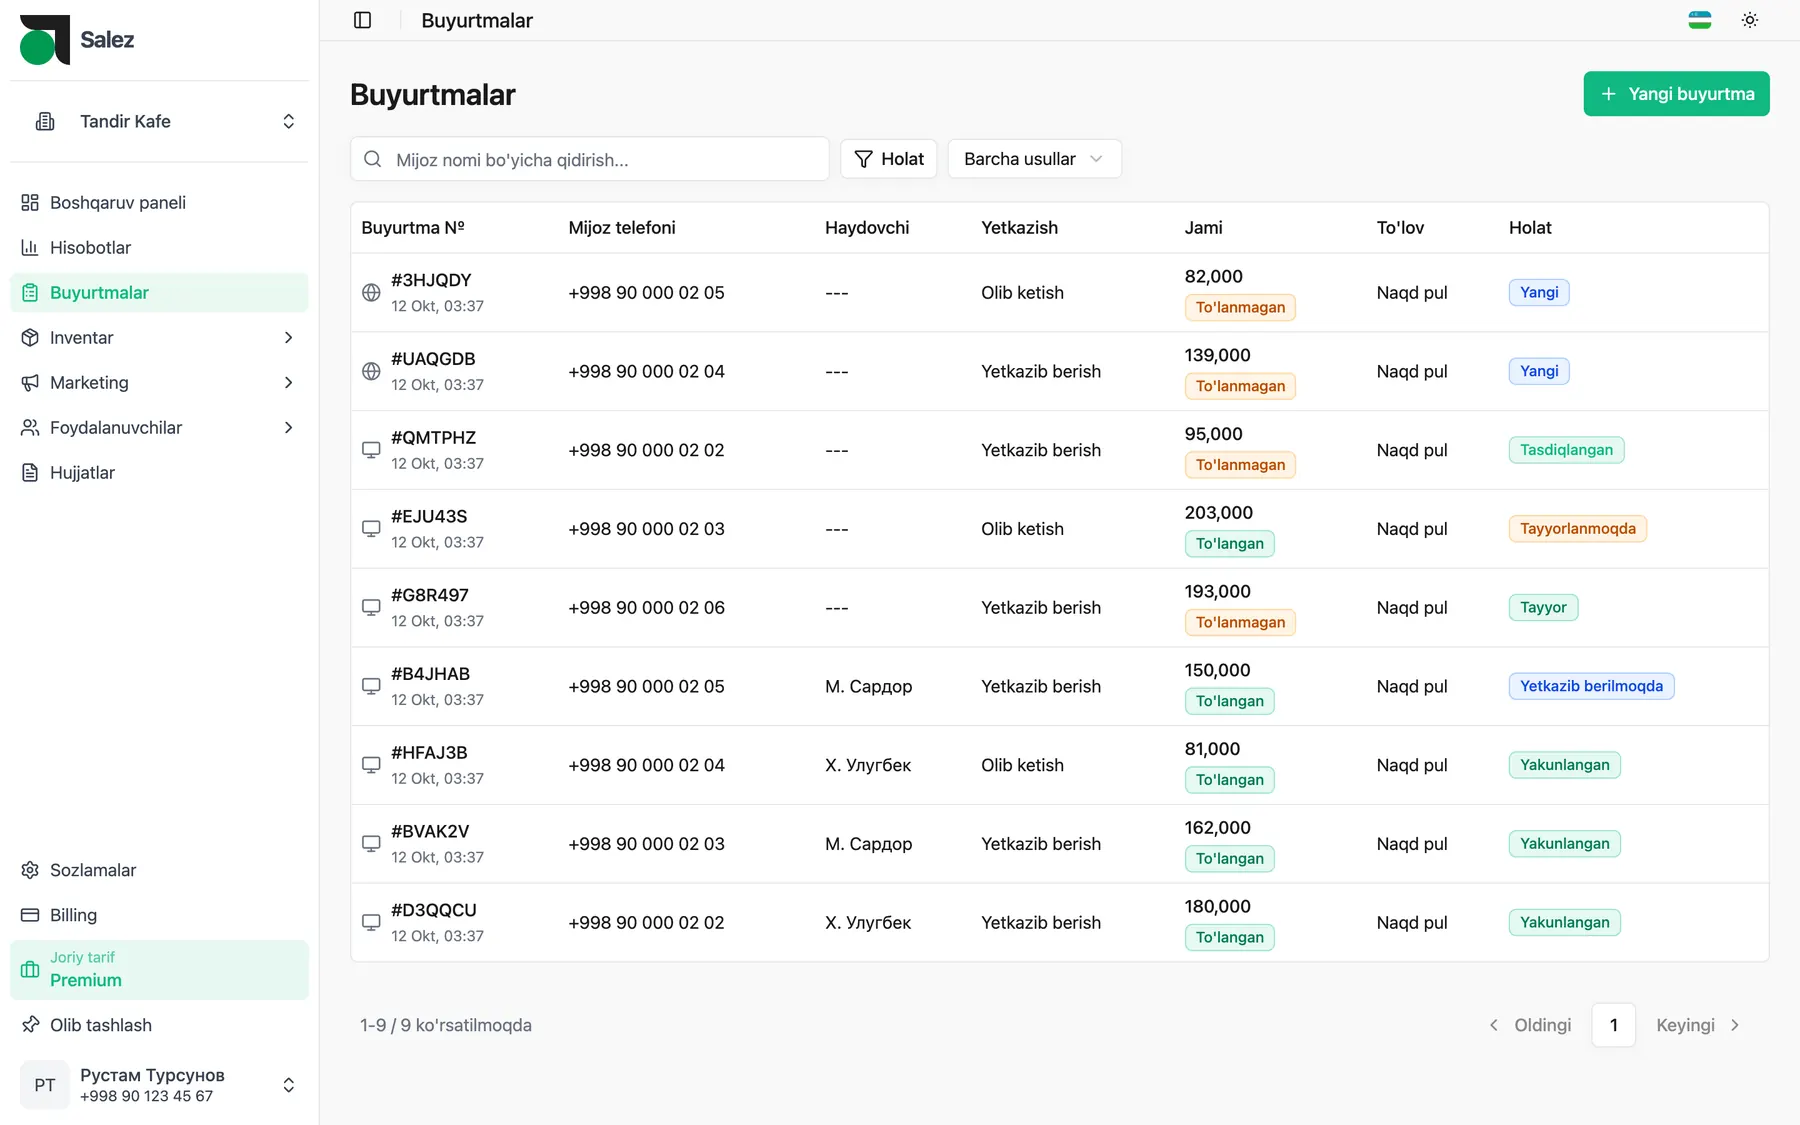Create order with Yangi buyurtma button
The width and height of the screenshot is (1800, 1125).
point(1676,94)
